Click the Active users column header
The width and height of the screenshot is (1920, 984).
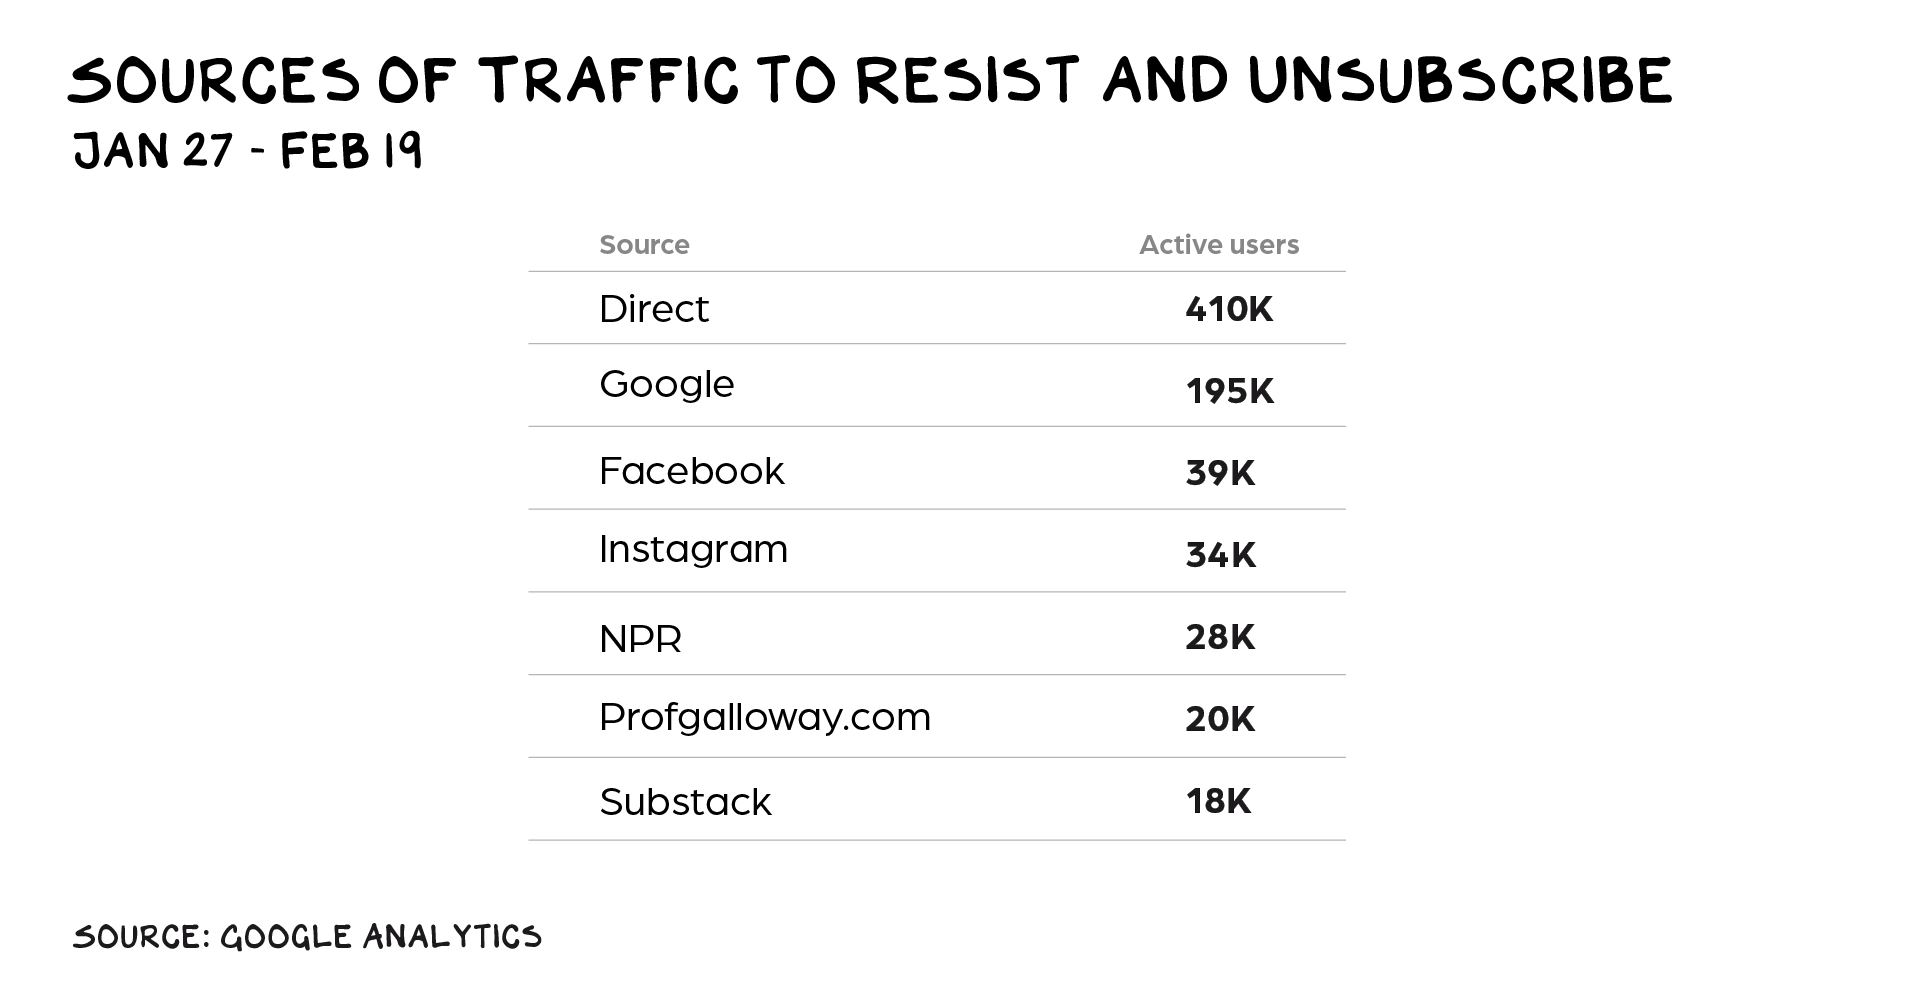tap(1218, 245)
